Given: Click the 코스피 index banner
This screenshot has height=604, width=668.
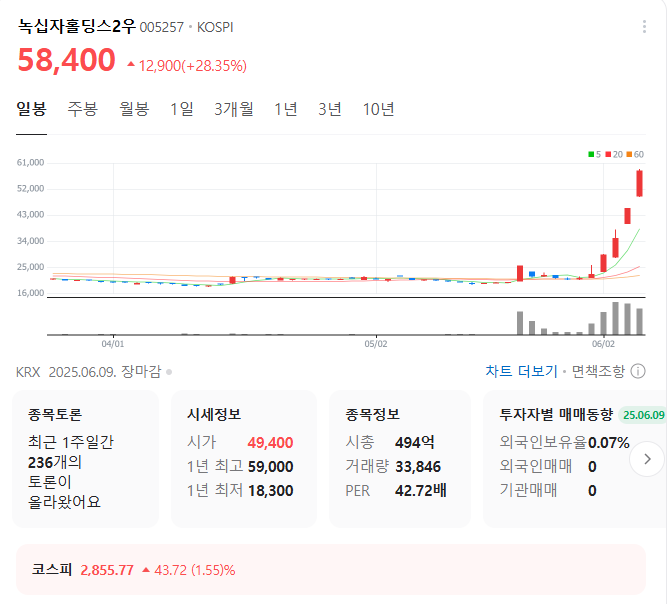Looking at the screenshot, I should pos(331,569).
